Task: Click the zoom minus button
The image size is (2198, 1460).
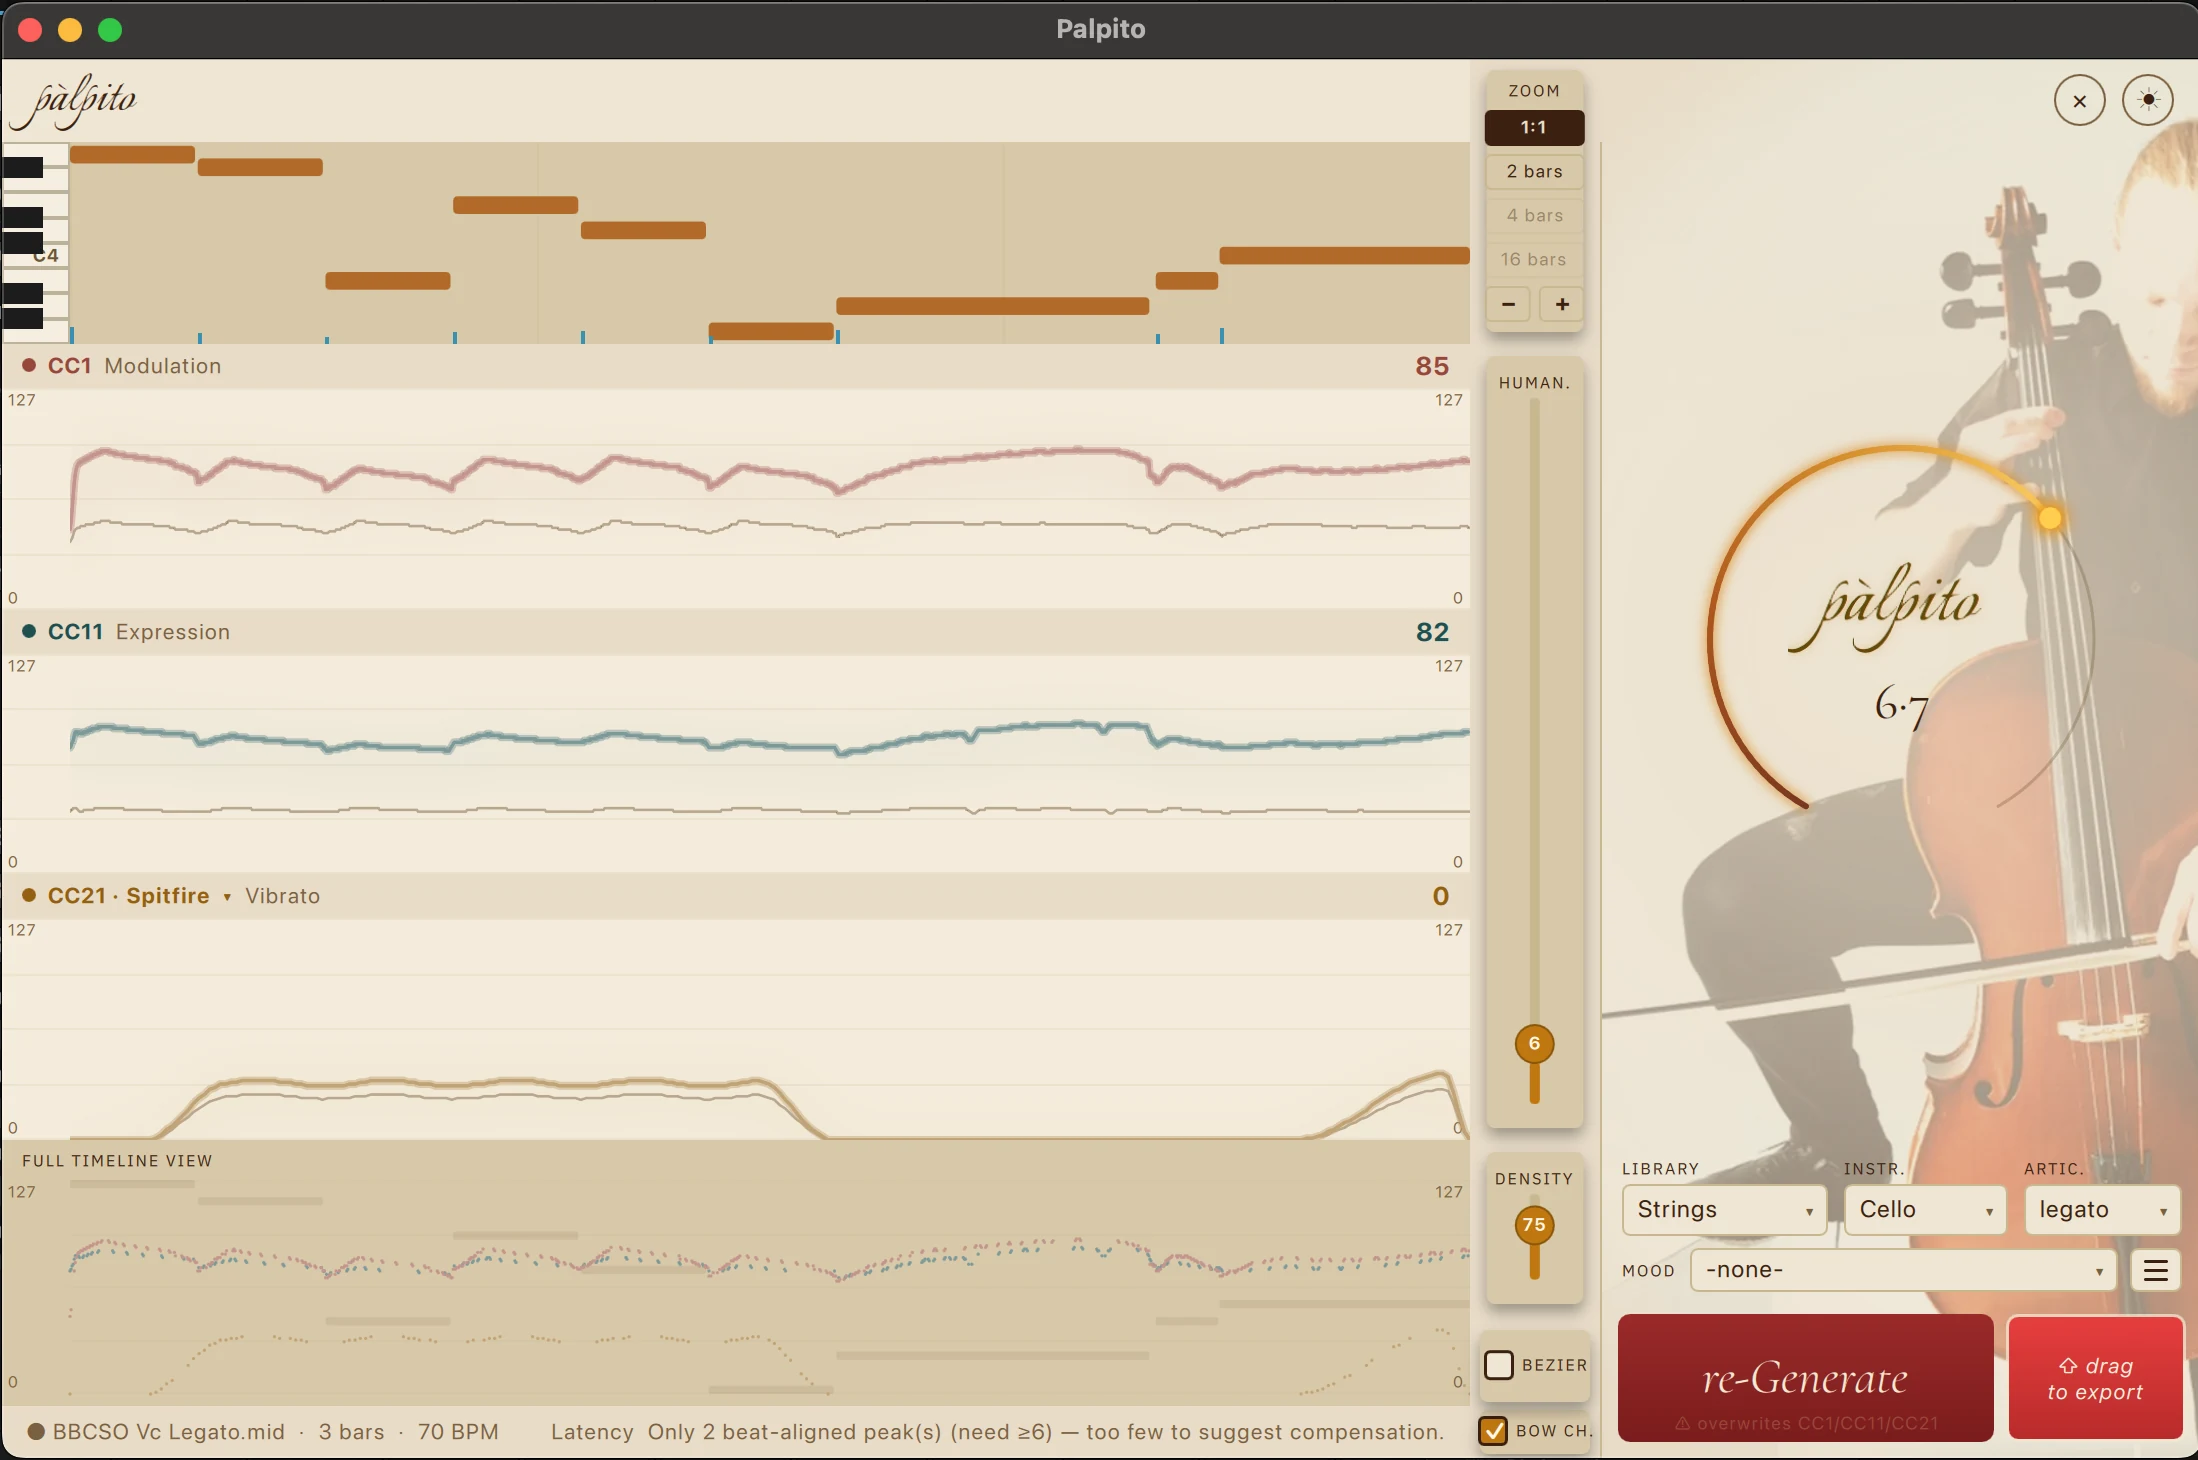Action: (1508, 304)
